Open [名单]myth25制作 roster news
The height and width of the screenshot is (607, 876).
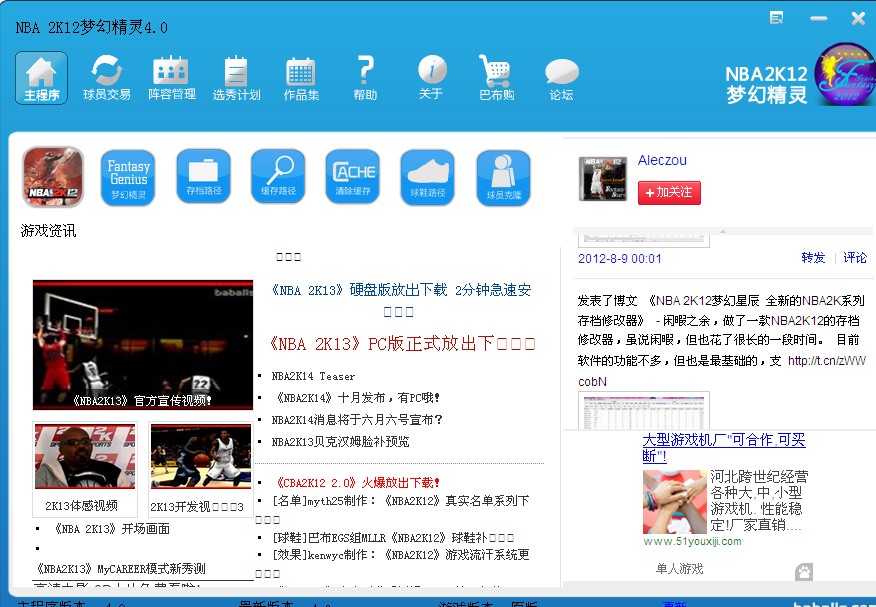(401, 501)
